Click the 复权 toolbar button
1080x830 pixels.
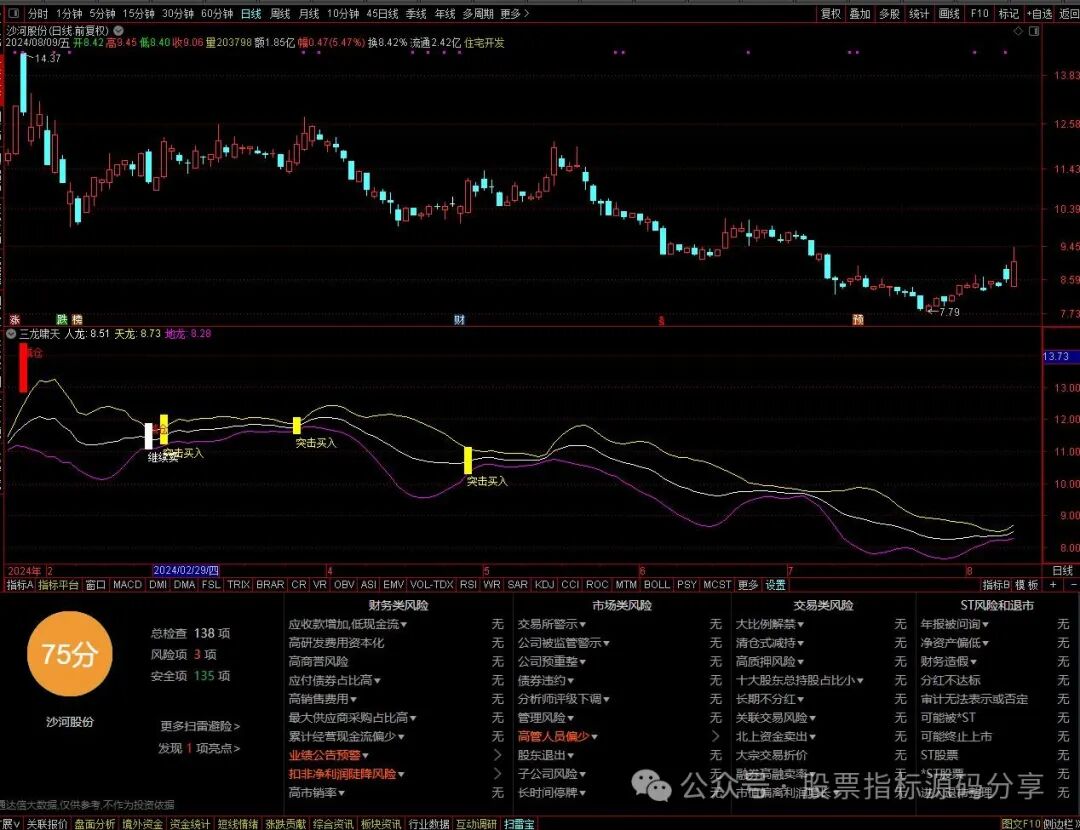[831, 13]
